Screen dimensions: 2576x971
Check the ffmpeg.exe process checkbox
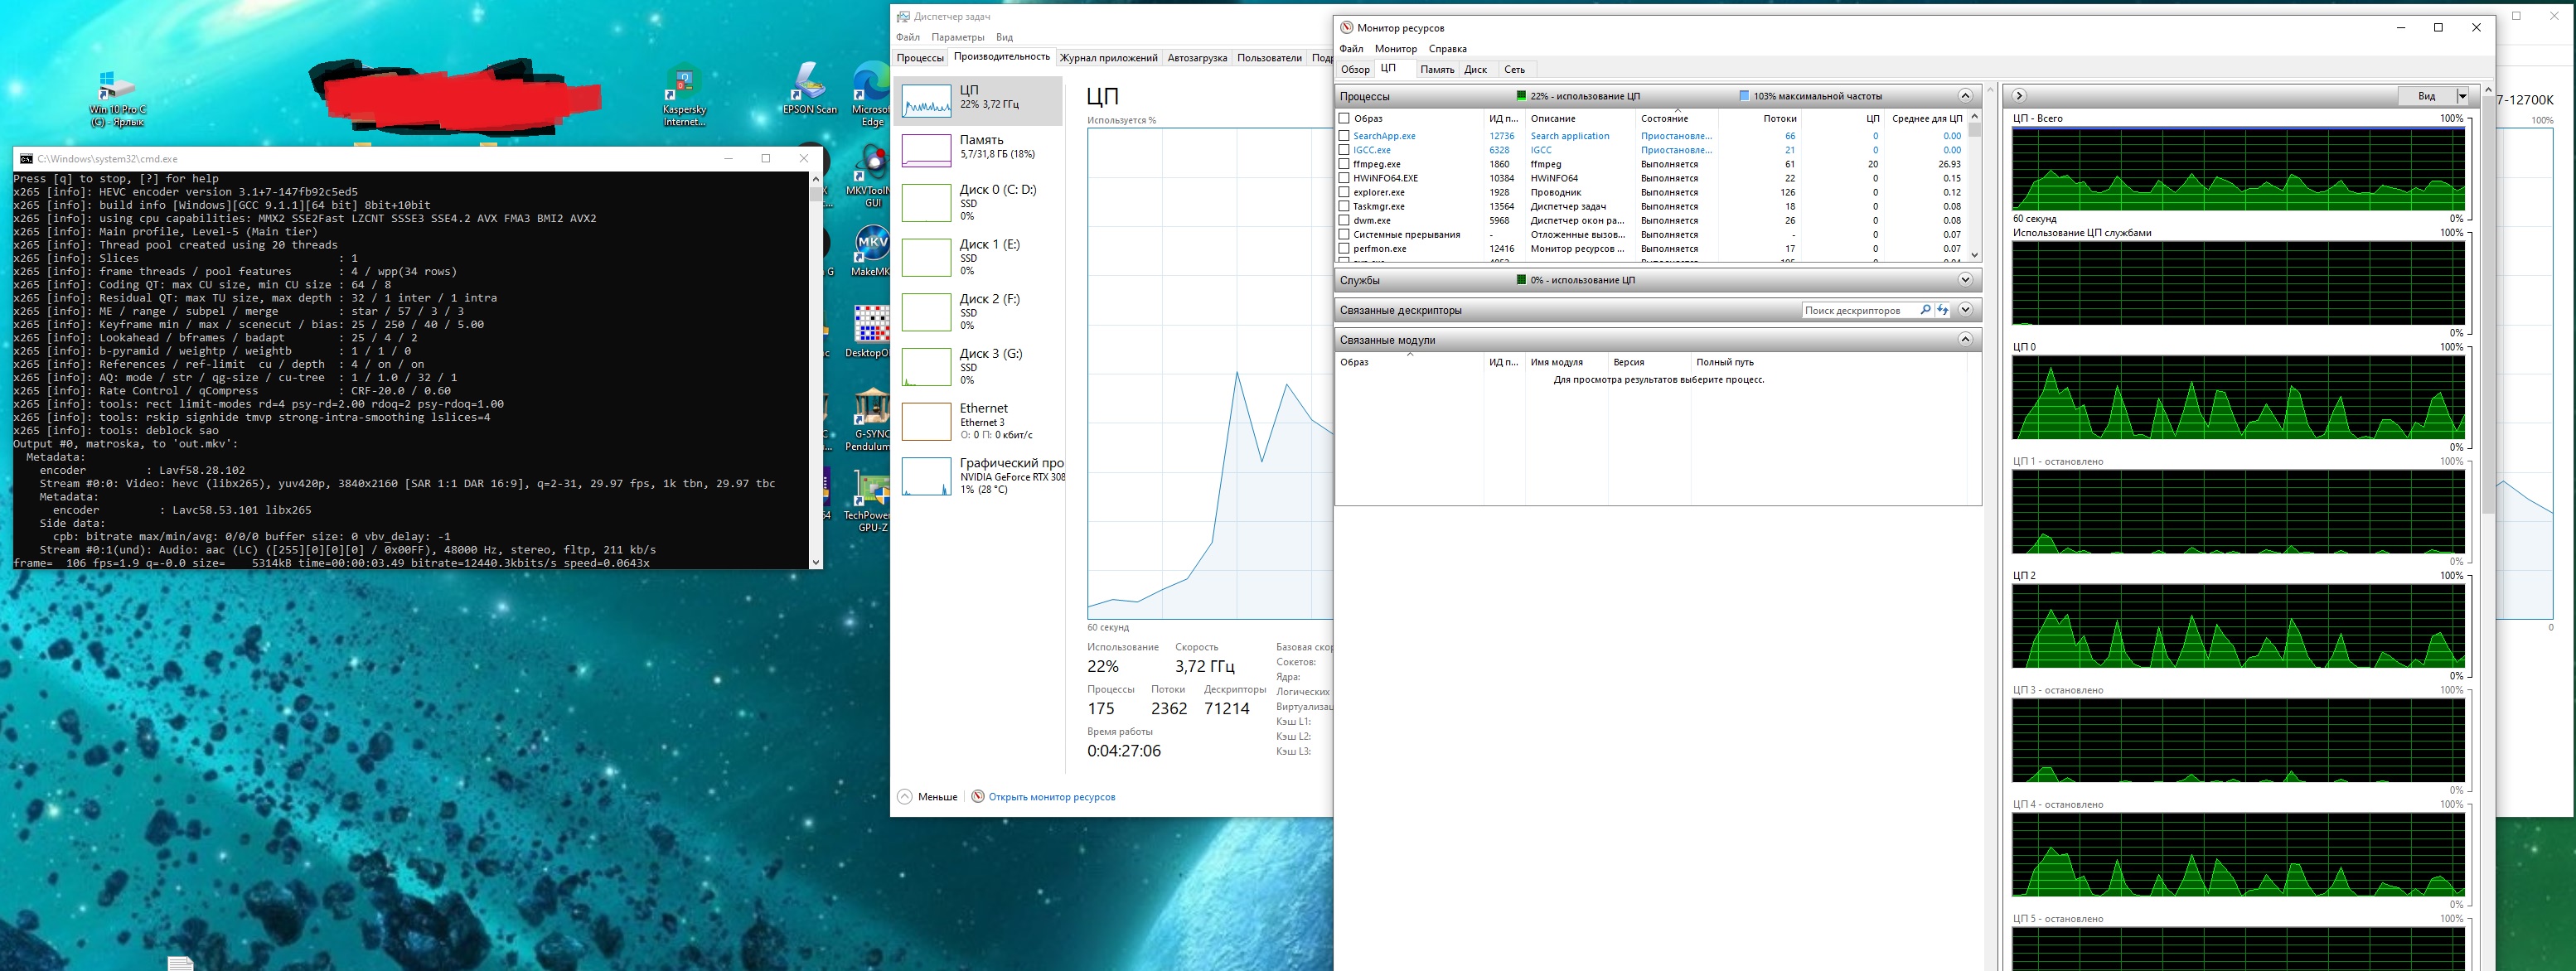[1344, 164]
